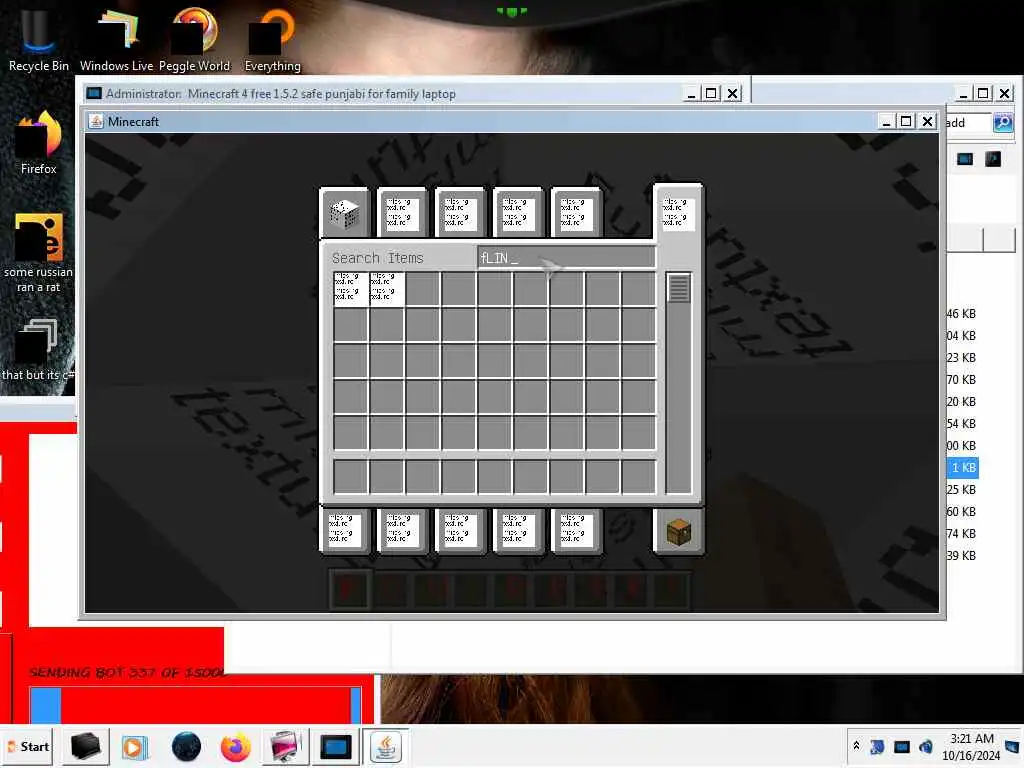
Task: Launch Firefox from the desktop icon
Action: tap(38, 142)
